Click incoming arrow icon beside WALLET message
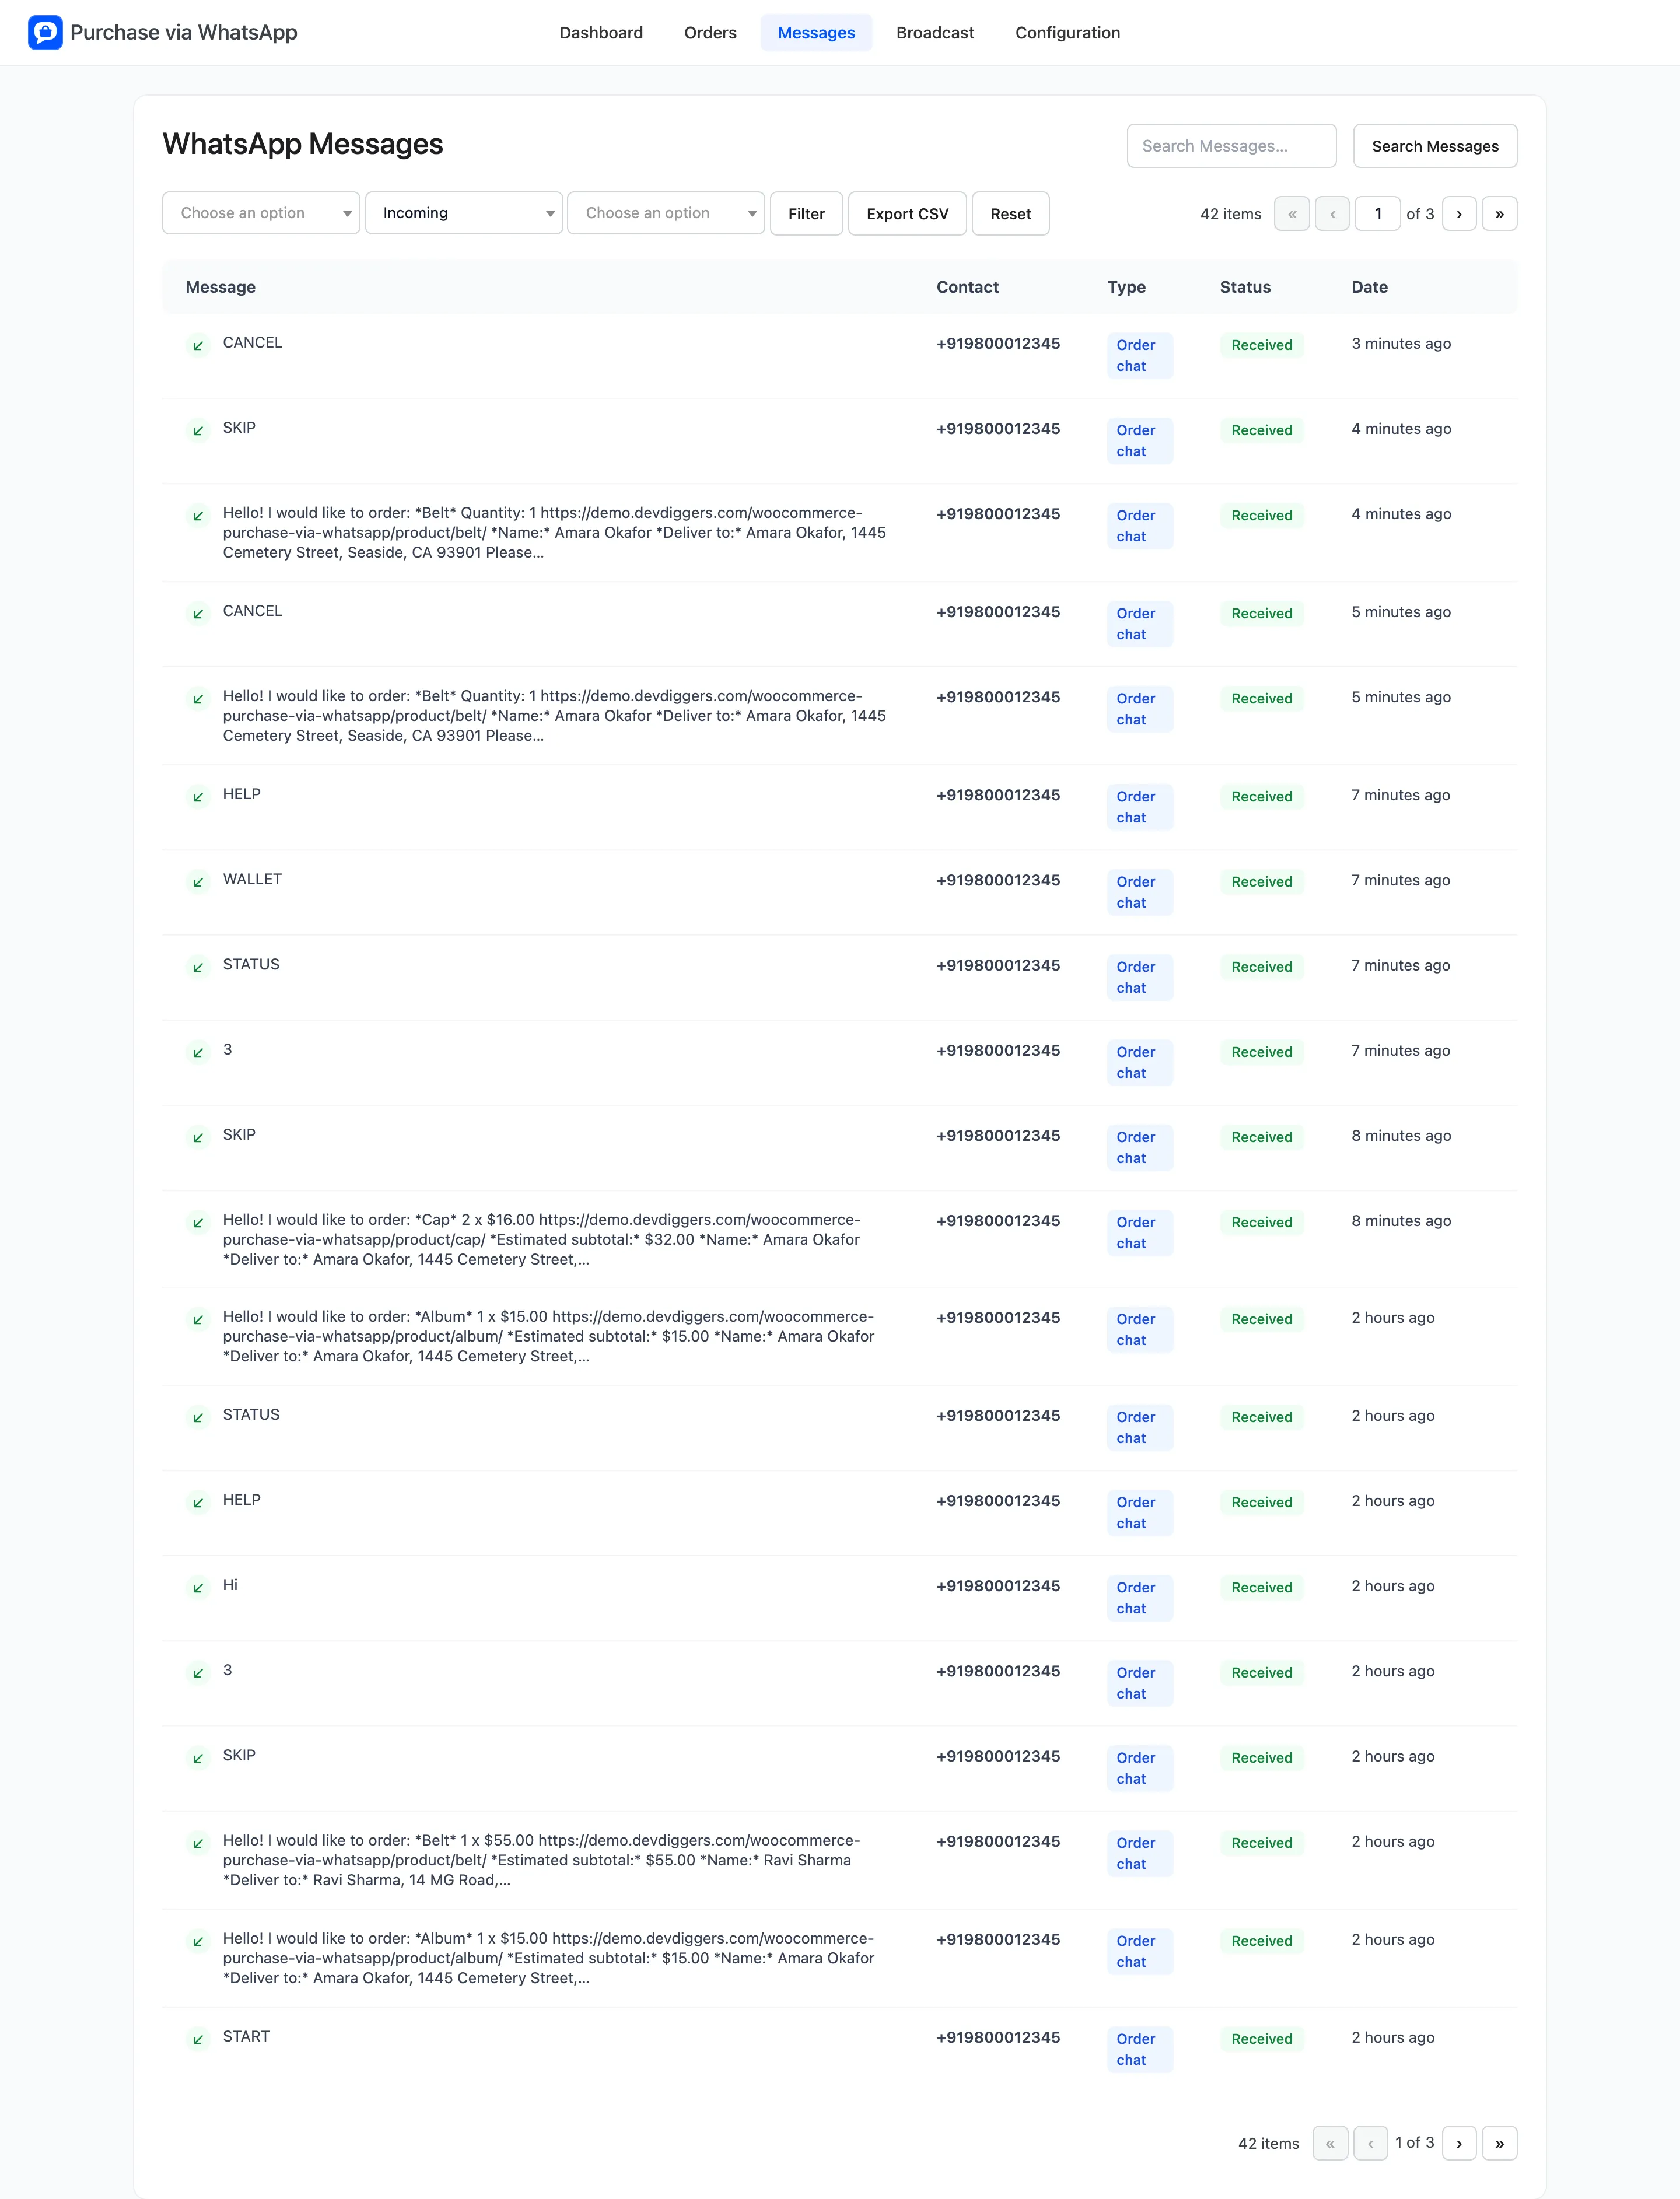 coord(198,882)
